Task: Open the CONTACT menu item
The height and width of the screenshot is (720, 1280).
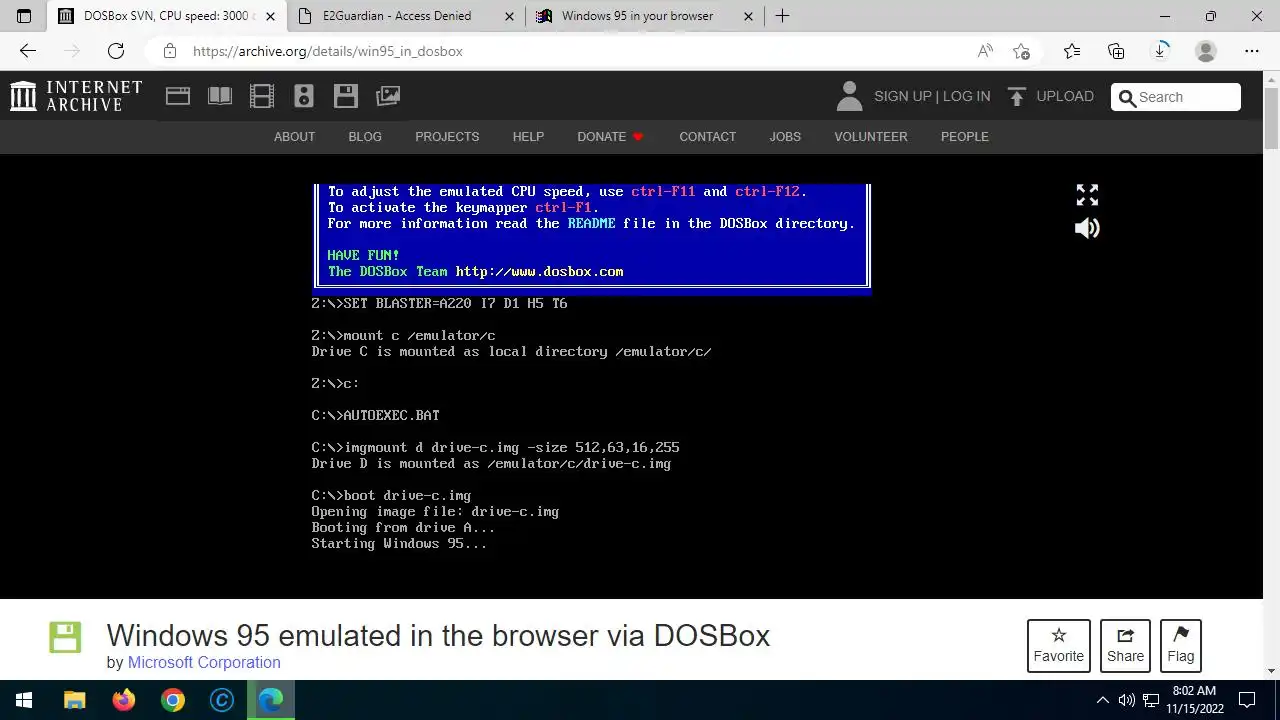Action: (x=707, y=136)
